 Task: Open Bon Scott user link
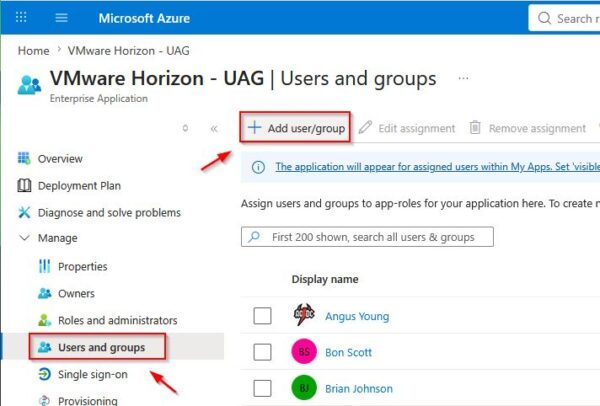pyautogui.click(x=348, y=352)
